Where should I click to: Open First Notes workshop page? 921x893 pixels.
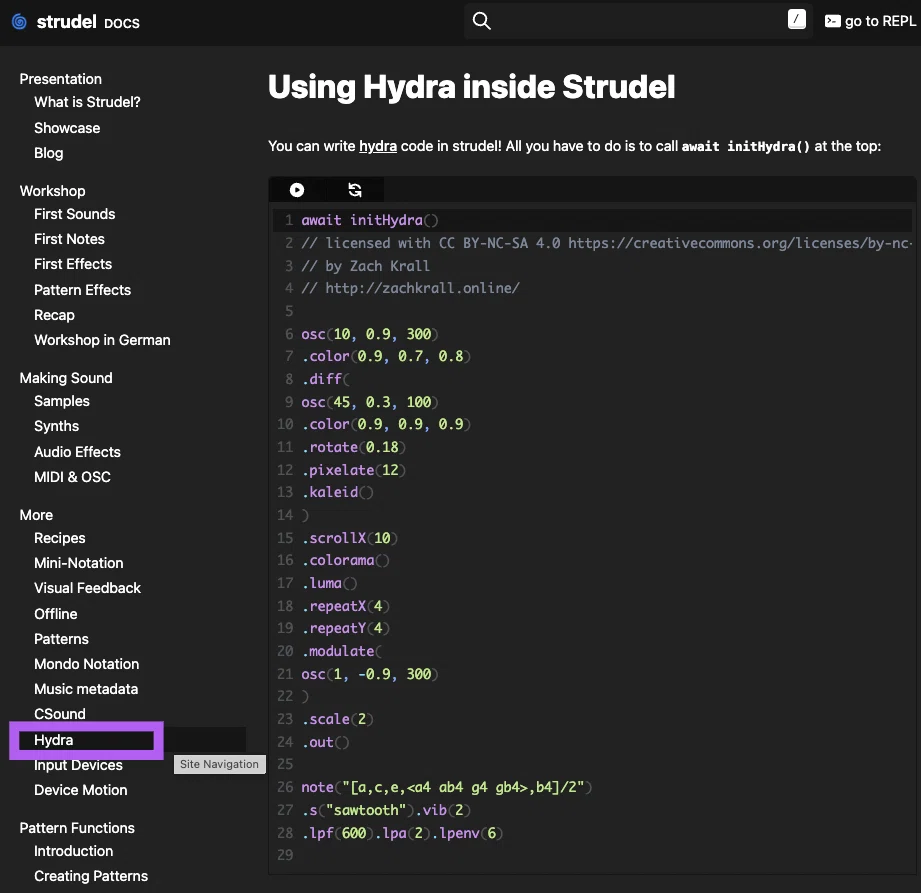pos(69,239)
